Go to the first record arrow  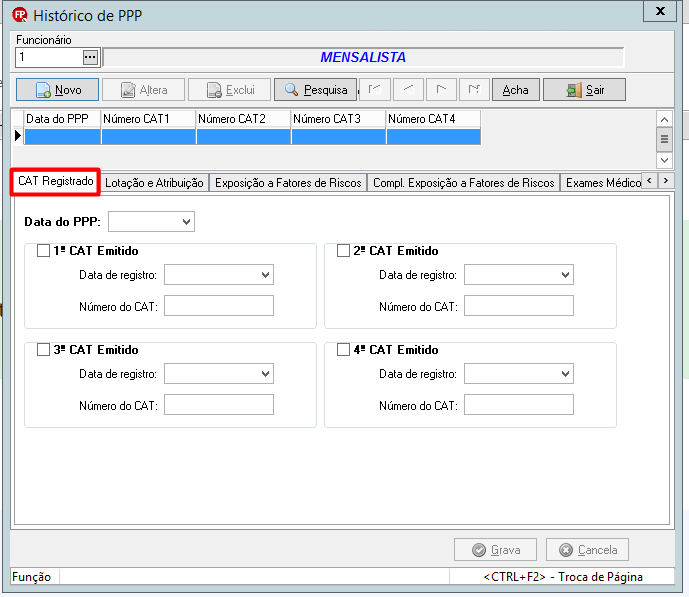[374, 90]
